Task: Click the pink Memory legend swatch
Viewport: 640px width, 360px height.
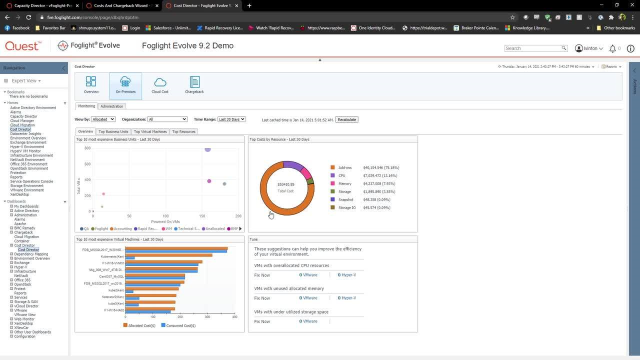Action: tap(333, 183)
